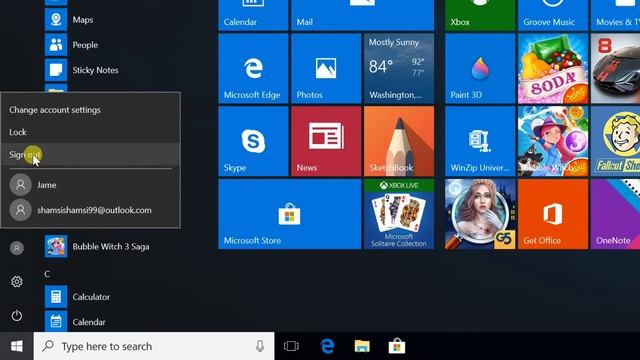Image resolution: width=640 pixels, height=360 pixels.
Task: Open Microsoft Solitaire Collection tile
Action: click(399, 214)
